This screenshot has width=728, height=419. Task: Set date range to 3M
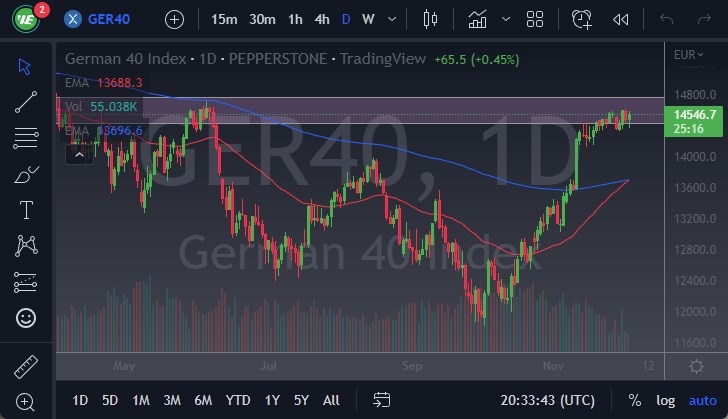point(172,400)
